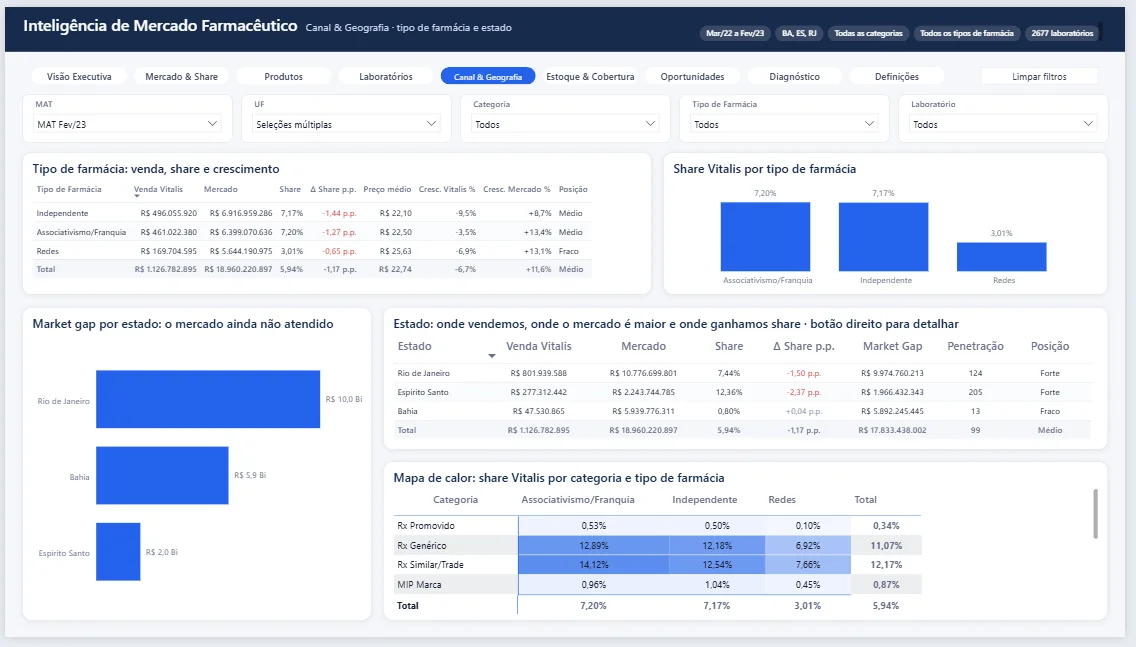1136x647 pixels.
Task: Switch to the Visão Executiva tab
Action: point(79,76)
